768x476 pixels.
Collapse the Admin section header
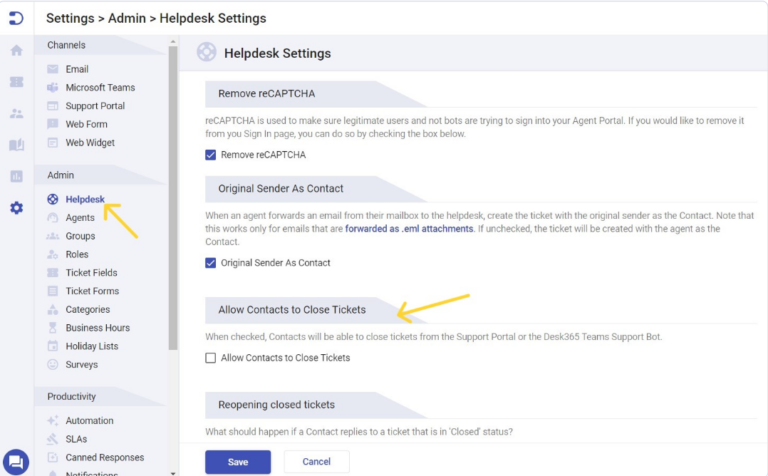[61, 175]
